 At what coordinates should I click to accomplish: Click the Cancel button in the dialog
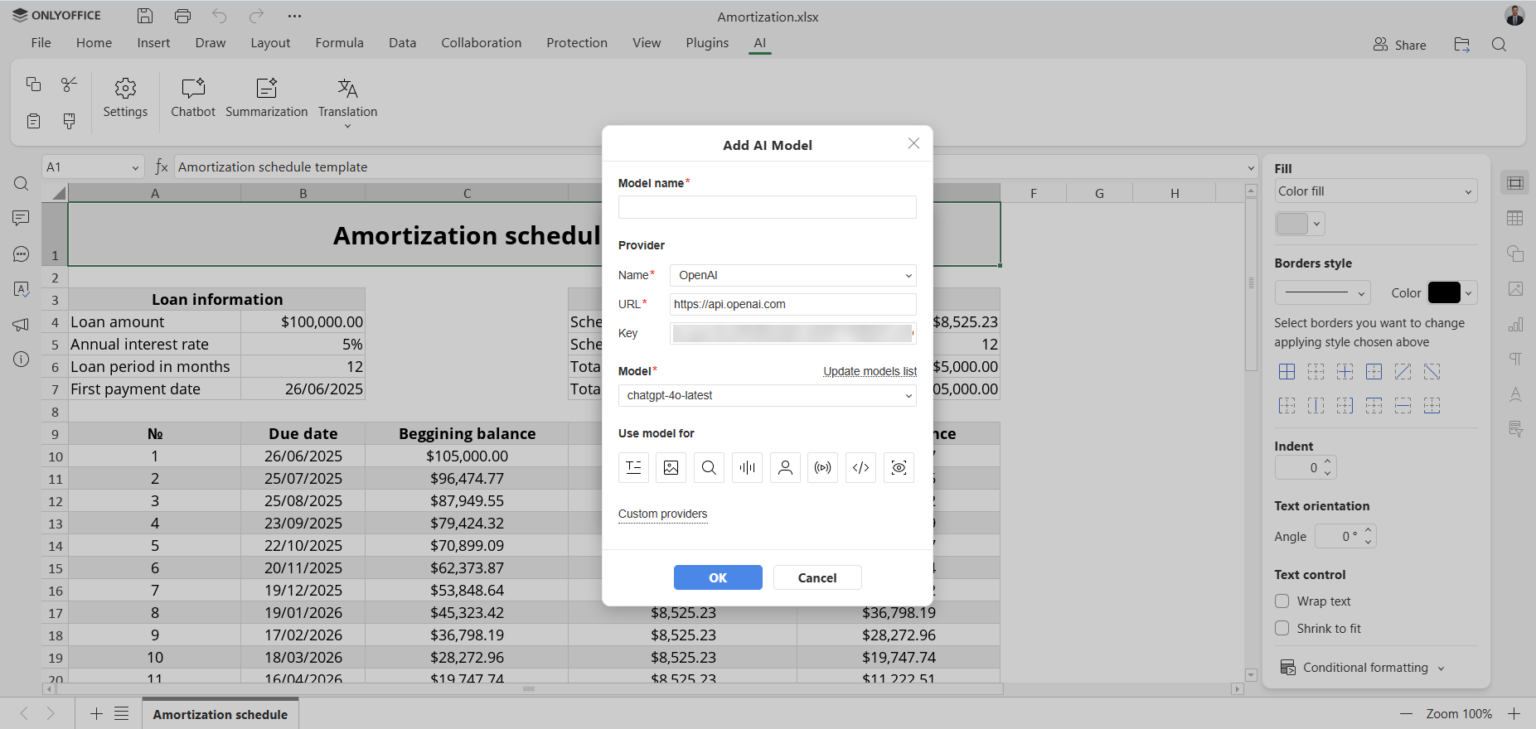point(817,577)
